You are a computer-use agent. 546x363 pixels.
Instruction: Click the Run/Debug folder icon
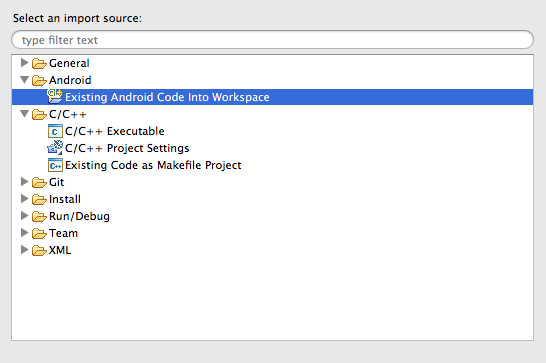pyautogui.click(x=39, y=217)
